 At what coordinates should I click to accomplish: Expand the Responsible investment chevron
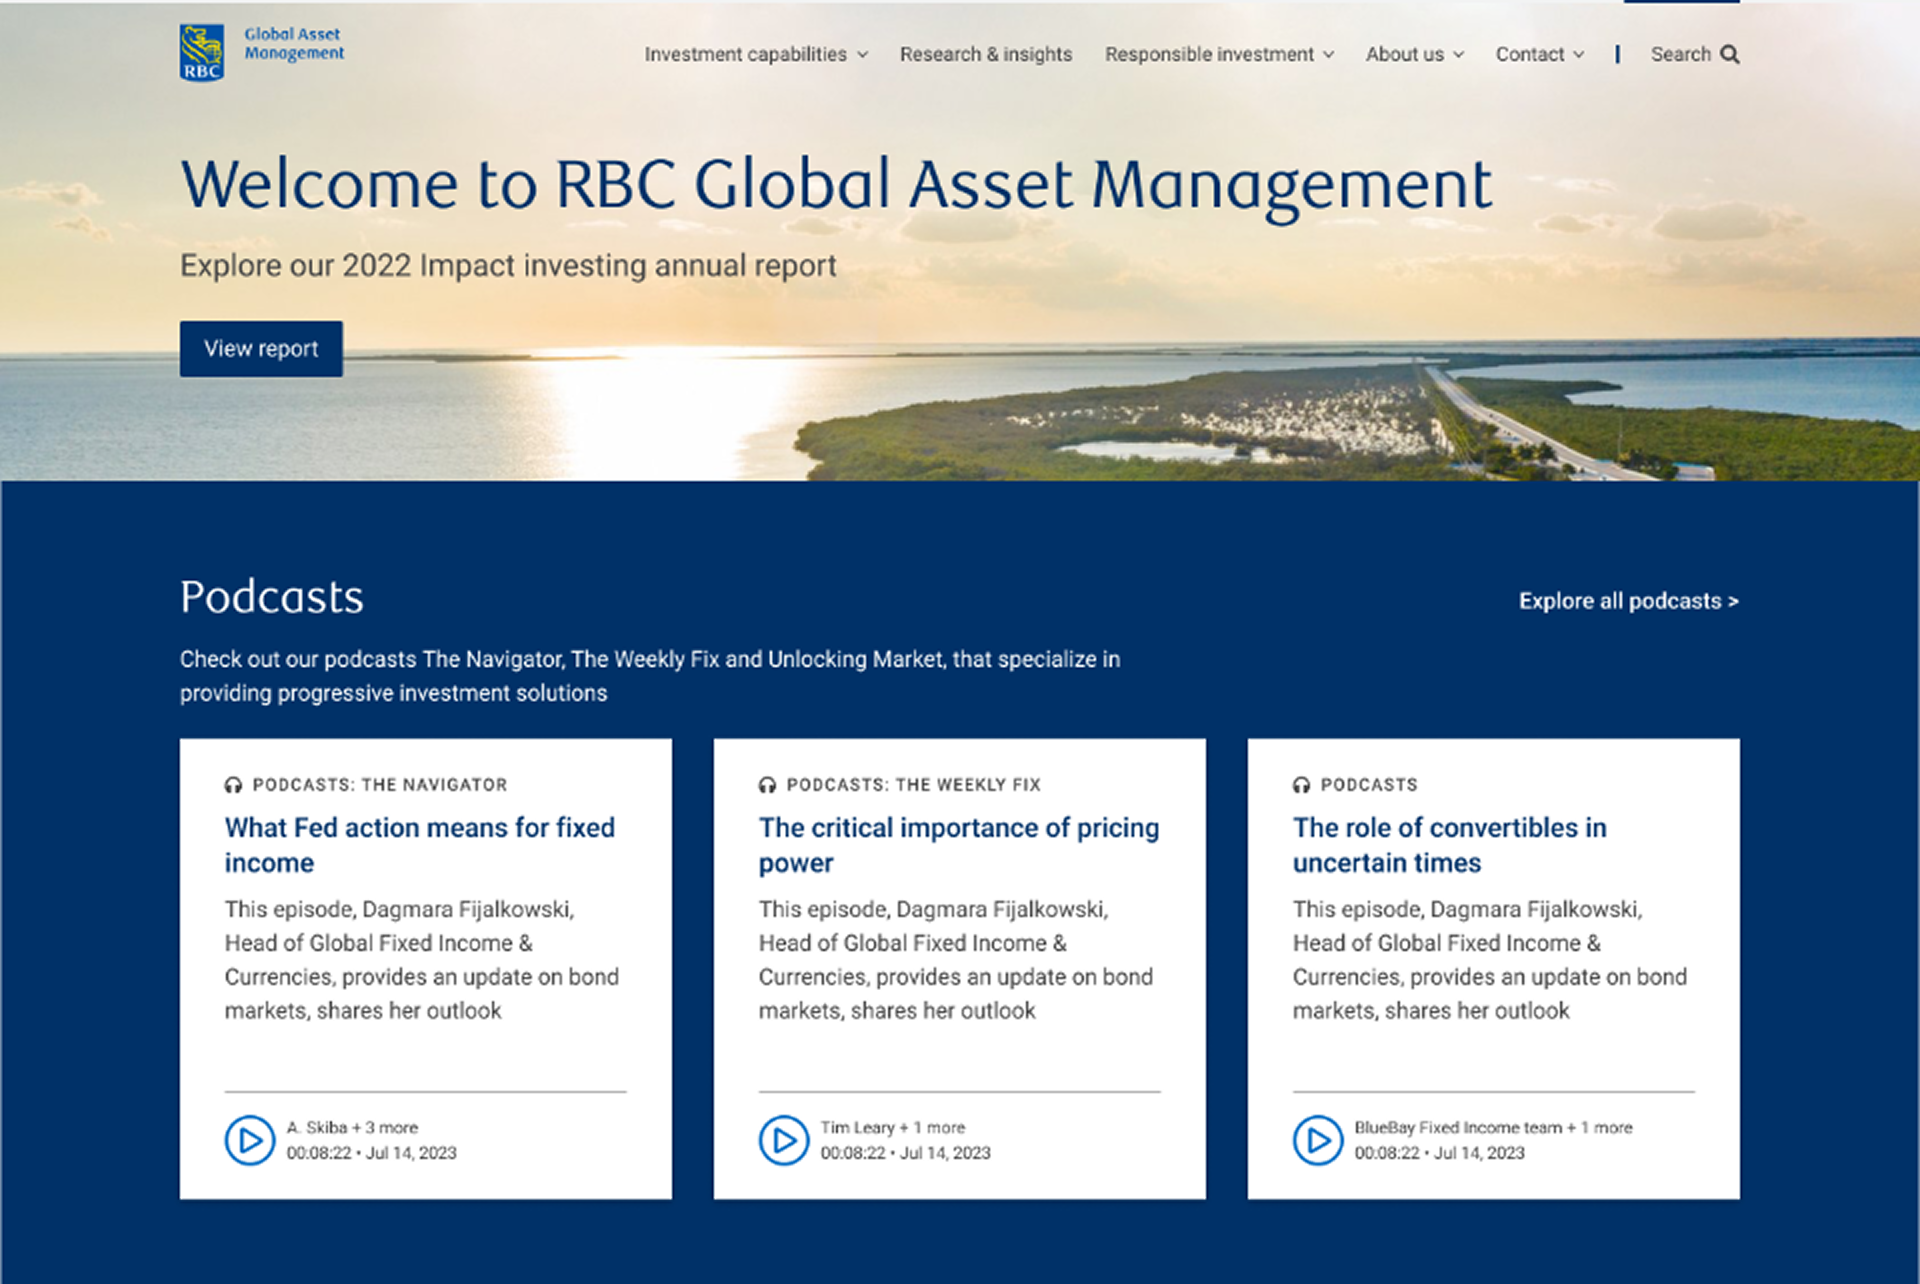pos(1328,55)
